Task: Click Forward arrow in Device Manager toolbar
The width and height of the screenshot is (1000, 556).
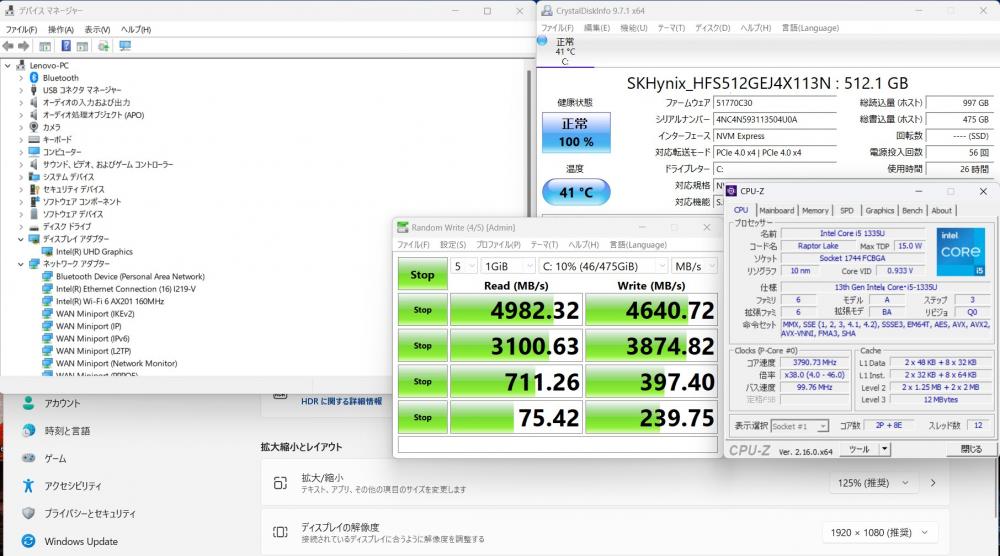Action: 24,46
